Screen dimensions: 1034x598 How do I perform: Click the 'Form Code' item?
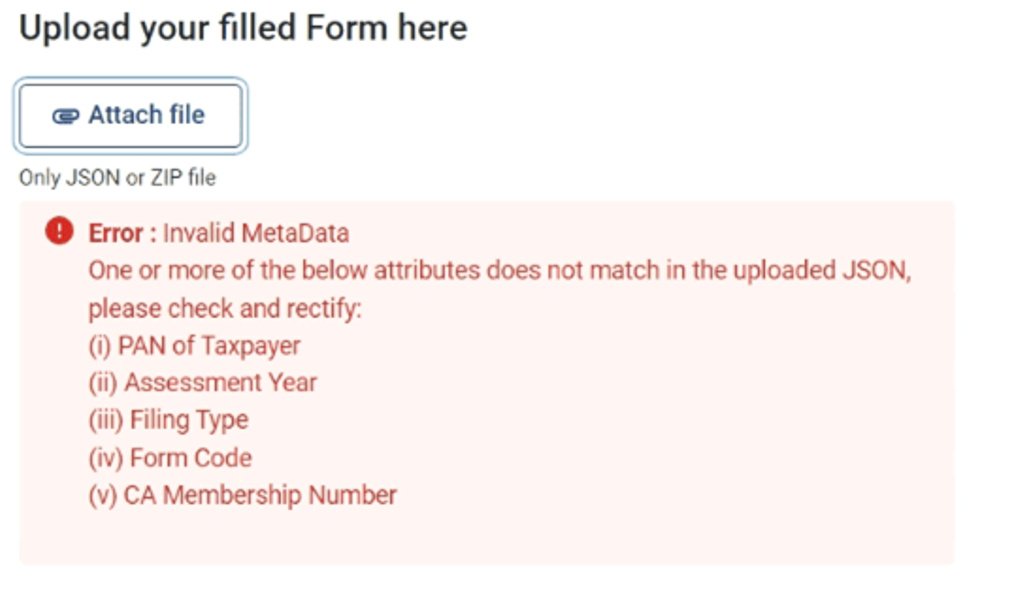170,458
